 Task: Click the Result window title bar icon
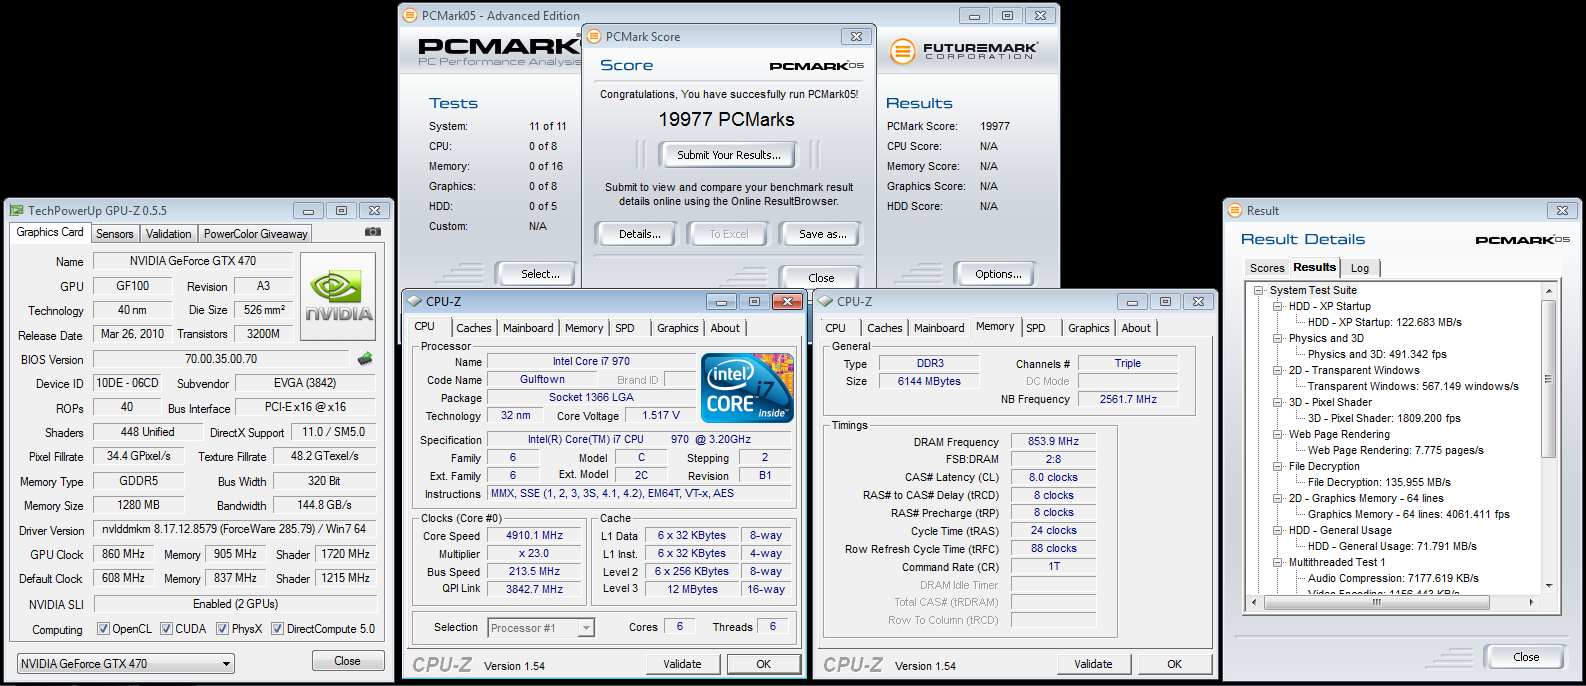[x=1235, y=211]
